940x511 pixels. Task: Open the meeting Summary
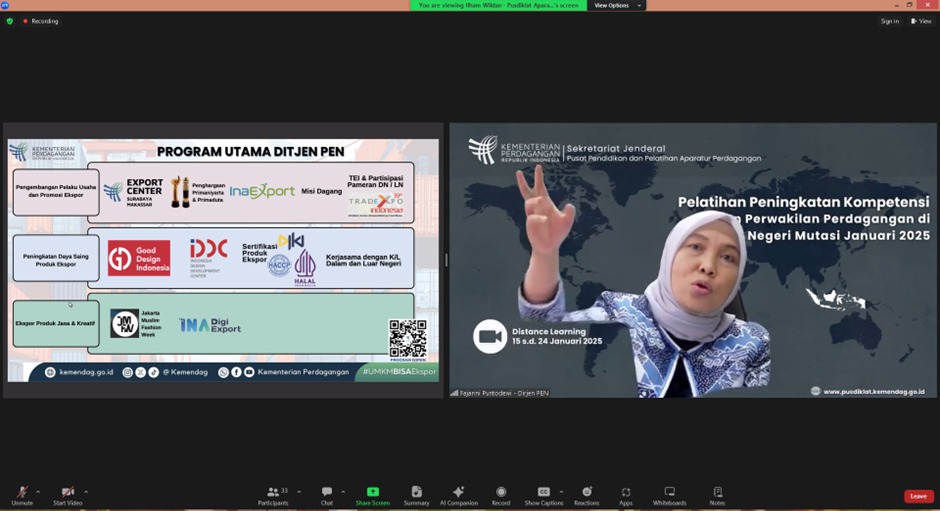[x=417, y=496]
